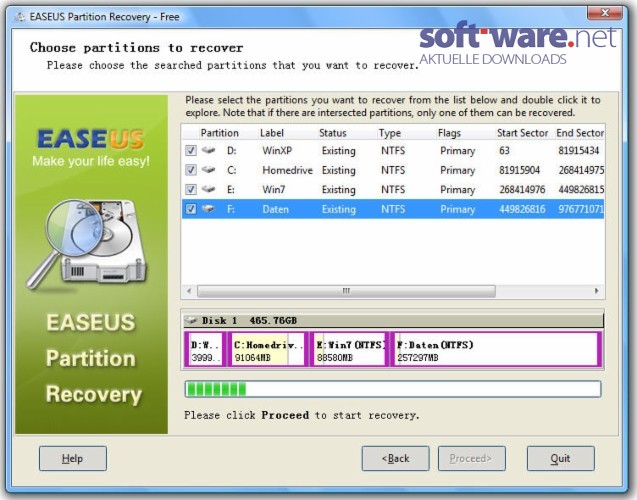Select the C:Homedriv.. block in disk map
The image size is (637, 500).
click(267, 350)
